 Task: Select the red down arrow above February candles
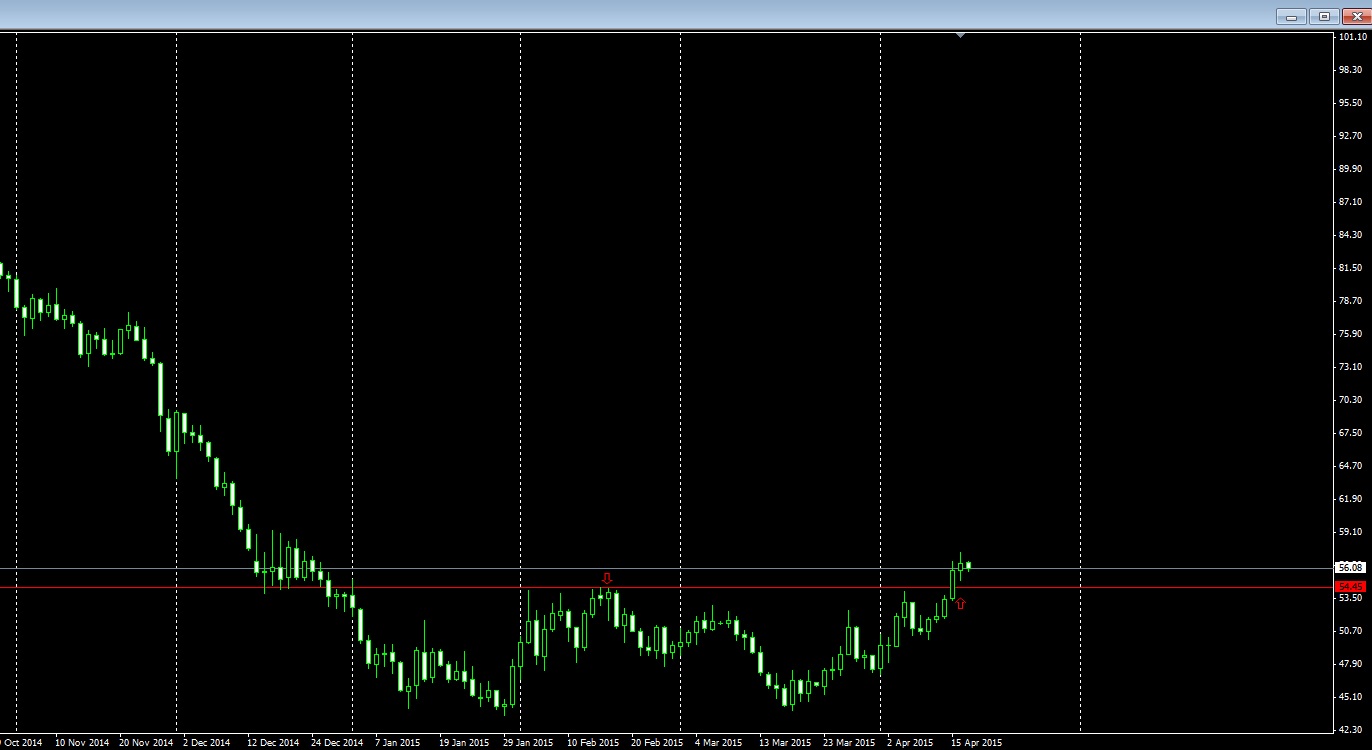607,578
